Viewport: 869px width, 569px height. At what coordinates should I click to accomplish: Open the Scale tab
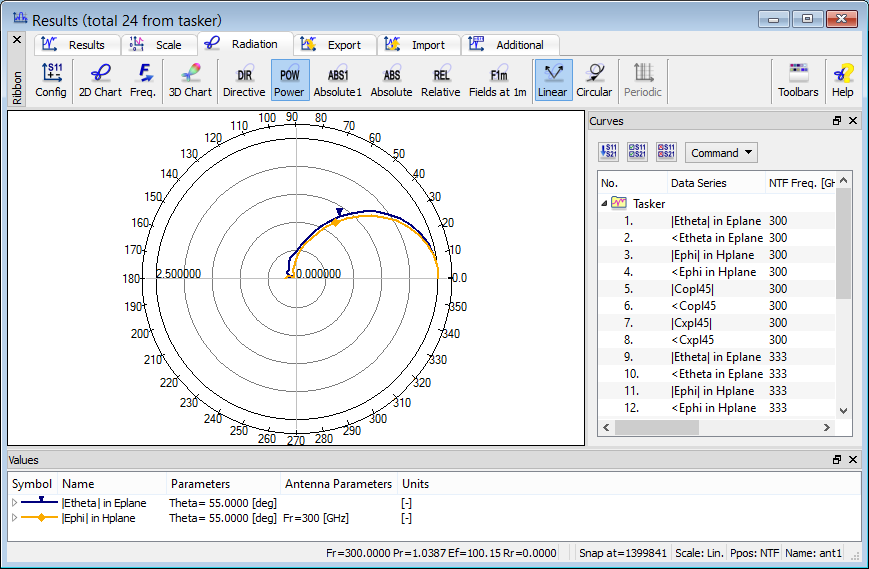pos(158,45)
